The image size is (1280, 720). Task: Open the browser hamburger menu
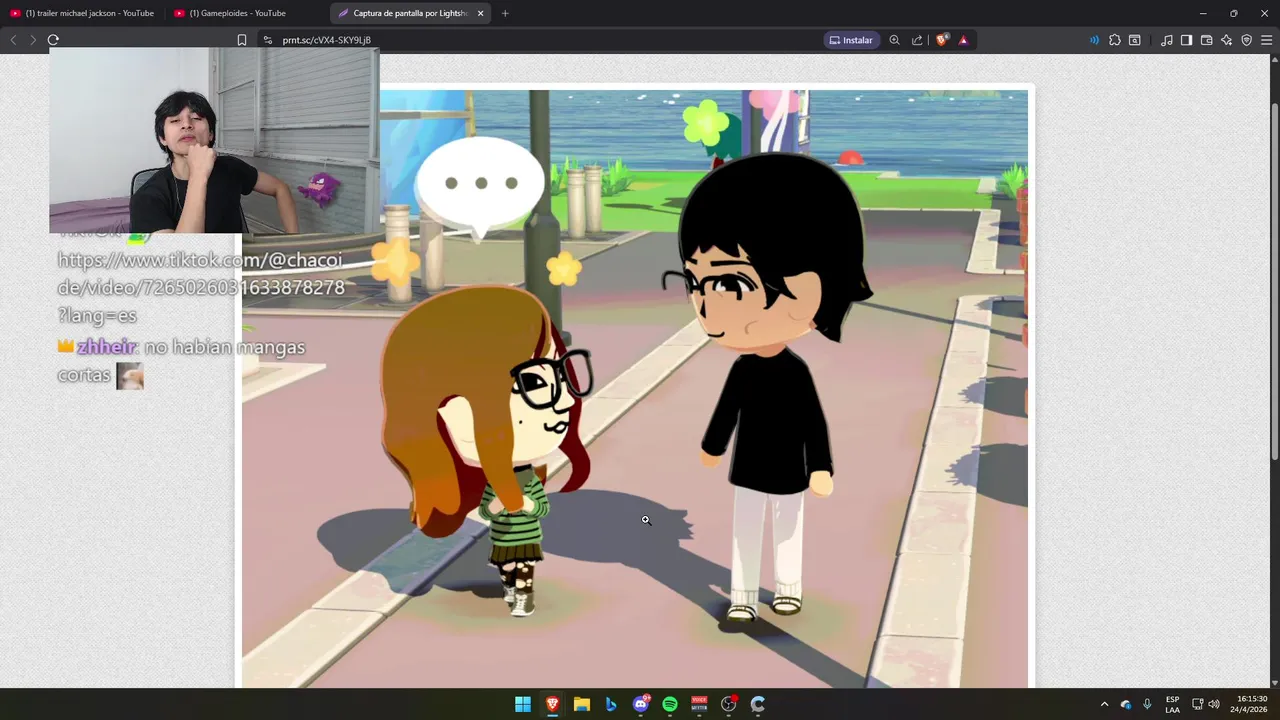pyautogui.click(x=1266, y=40)
